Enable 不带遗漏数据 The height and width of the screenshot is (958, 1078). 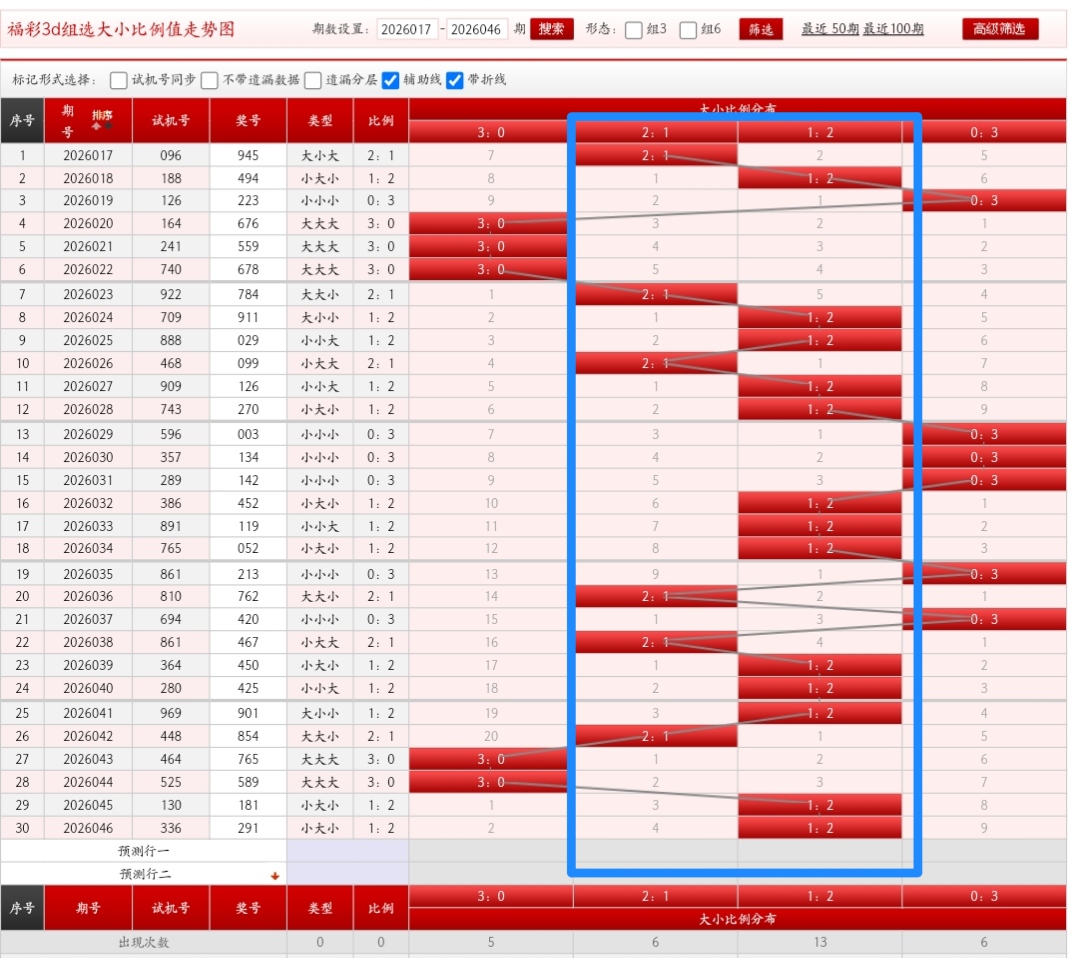tap(210, 79)
